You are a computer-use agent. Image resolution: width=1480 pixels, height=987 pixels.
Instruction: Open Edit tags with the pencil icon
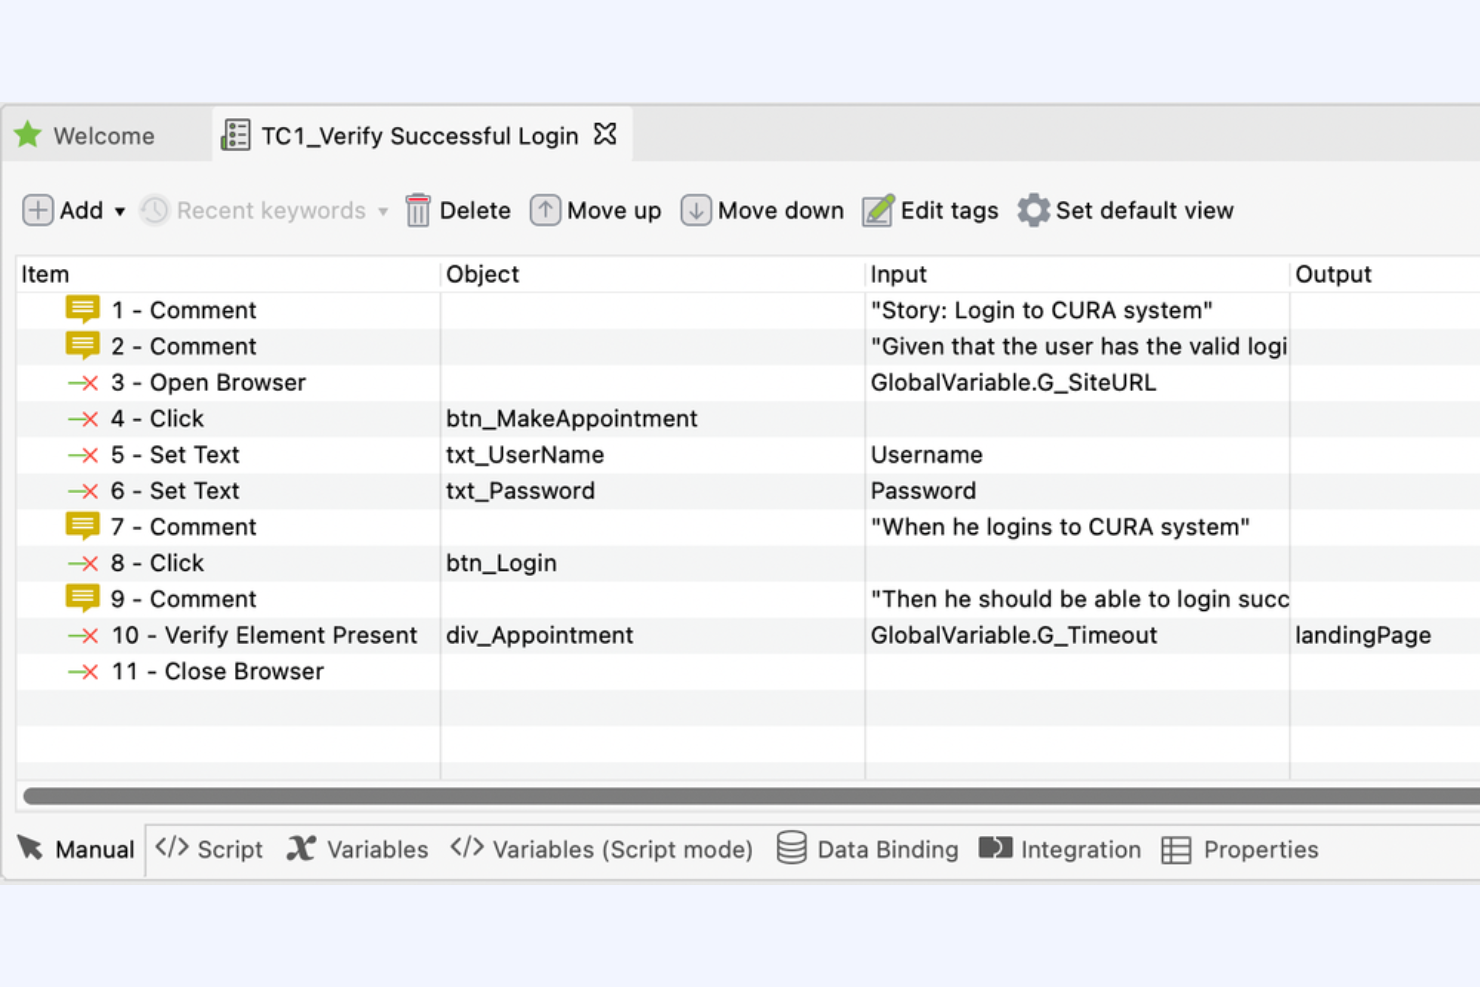tap(877, 210)
